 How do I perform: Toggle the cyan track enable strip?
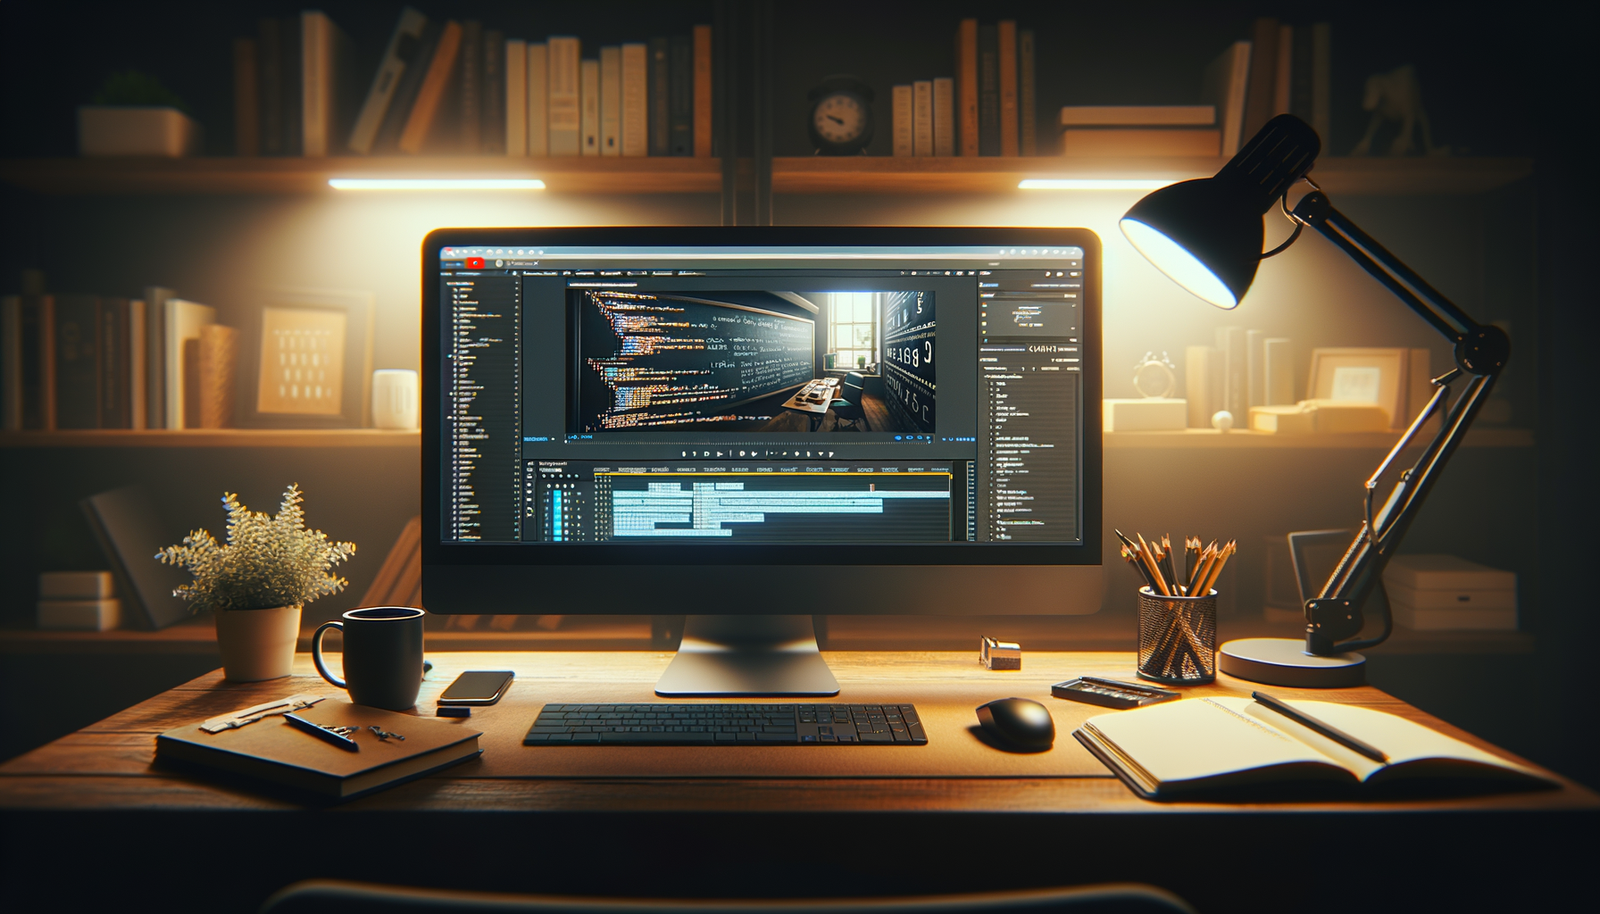(x=557, y=509)
